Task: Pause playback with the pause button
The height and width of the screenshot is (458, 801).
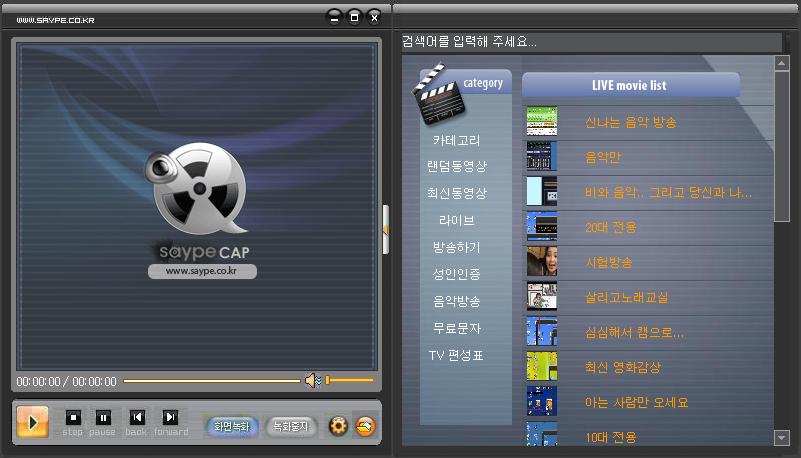Action: (x=103, y=418)
